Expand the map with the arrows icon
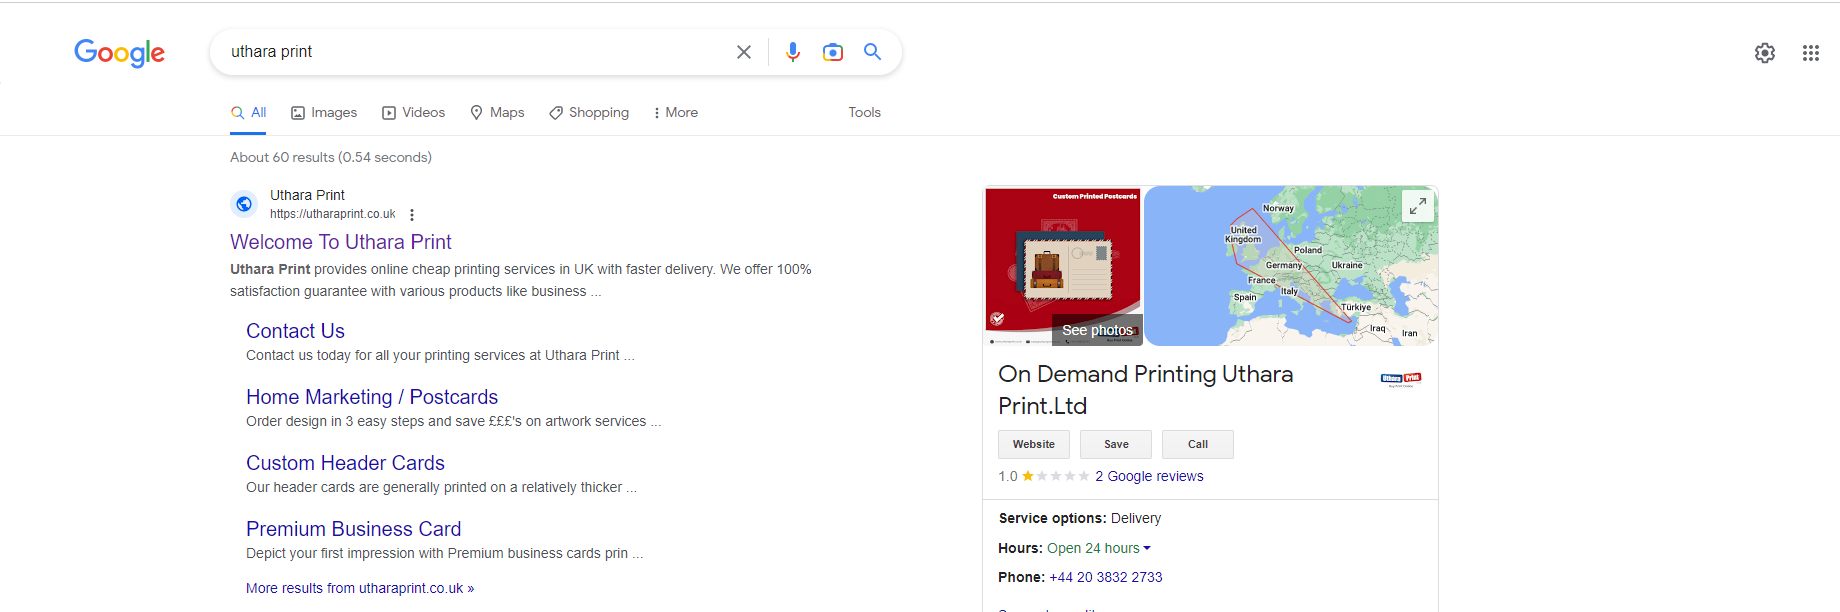This screenshot has width=1840, height=612. [x=1417, y=206]
